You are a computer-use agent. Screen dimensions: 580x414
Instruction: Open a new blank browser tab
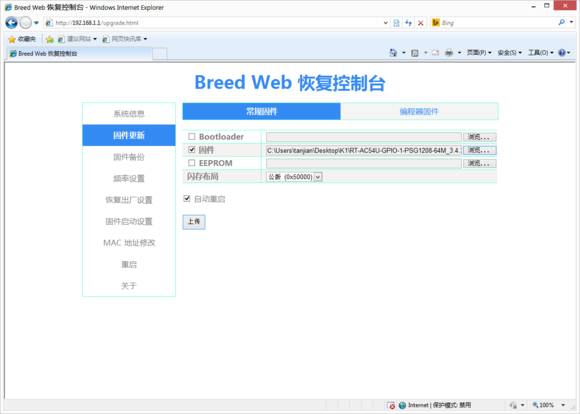point(160,54)
